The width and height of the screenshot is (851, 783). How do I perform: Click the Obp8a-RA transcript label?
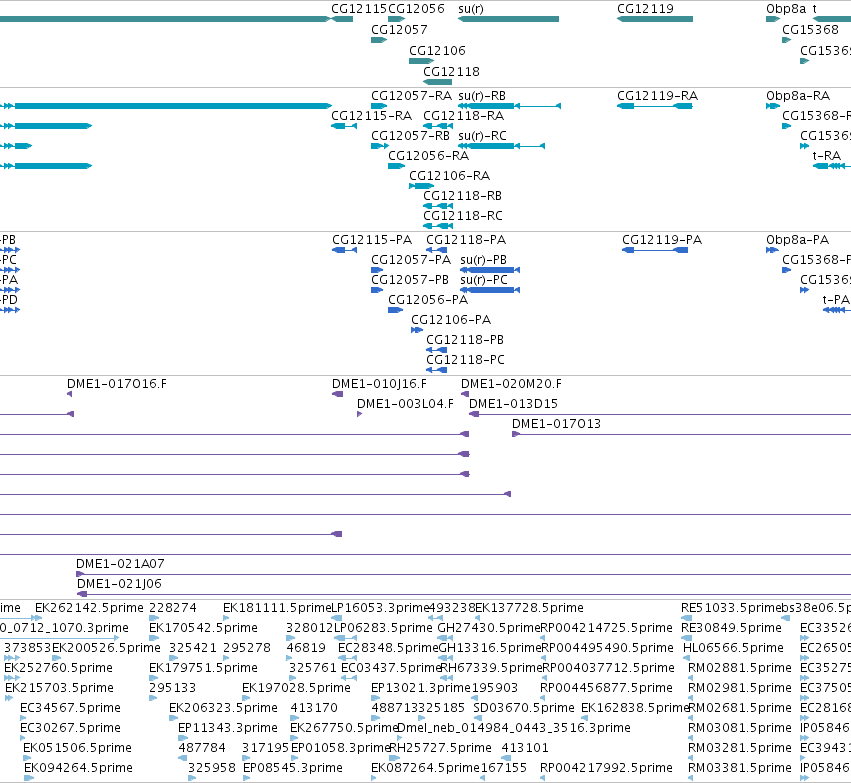(798, 96)
